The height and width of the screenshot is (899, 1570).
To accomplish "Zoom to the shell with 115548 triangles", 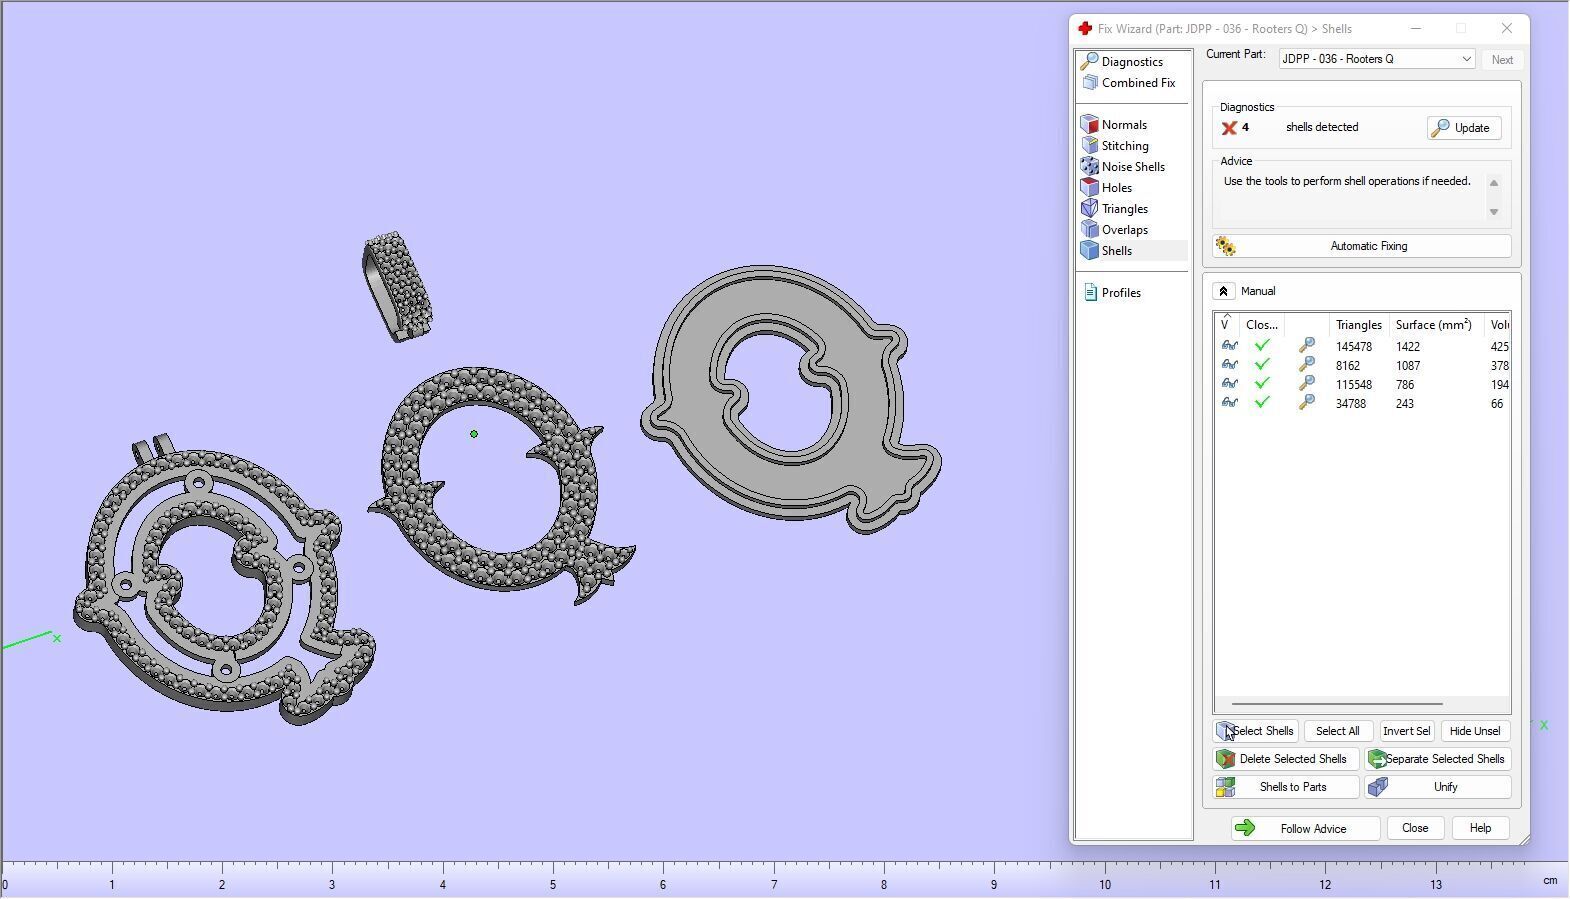I will coord(1306,384).
